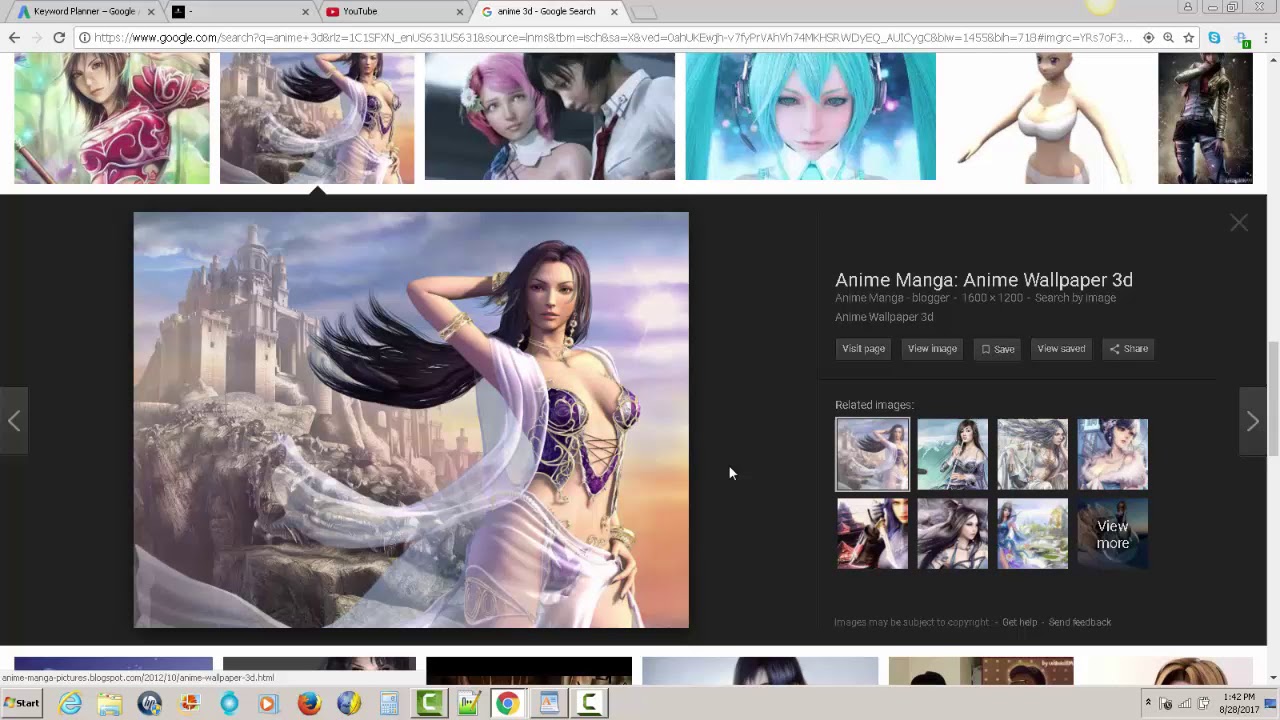Screen dimensions: 1280x720
Task: Open the Notepad++ taskbar icon
Action: (468, 703)
